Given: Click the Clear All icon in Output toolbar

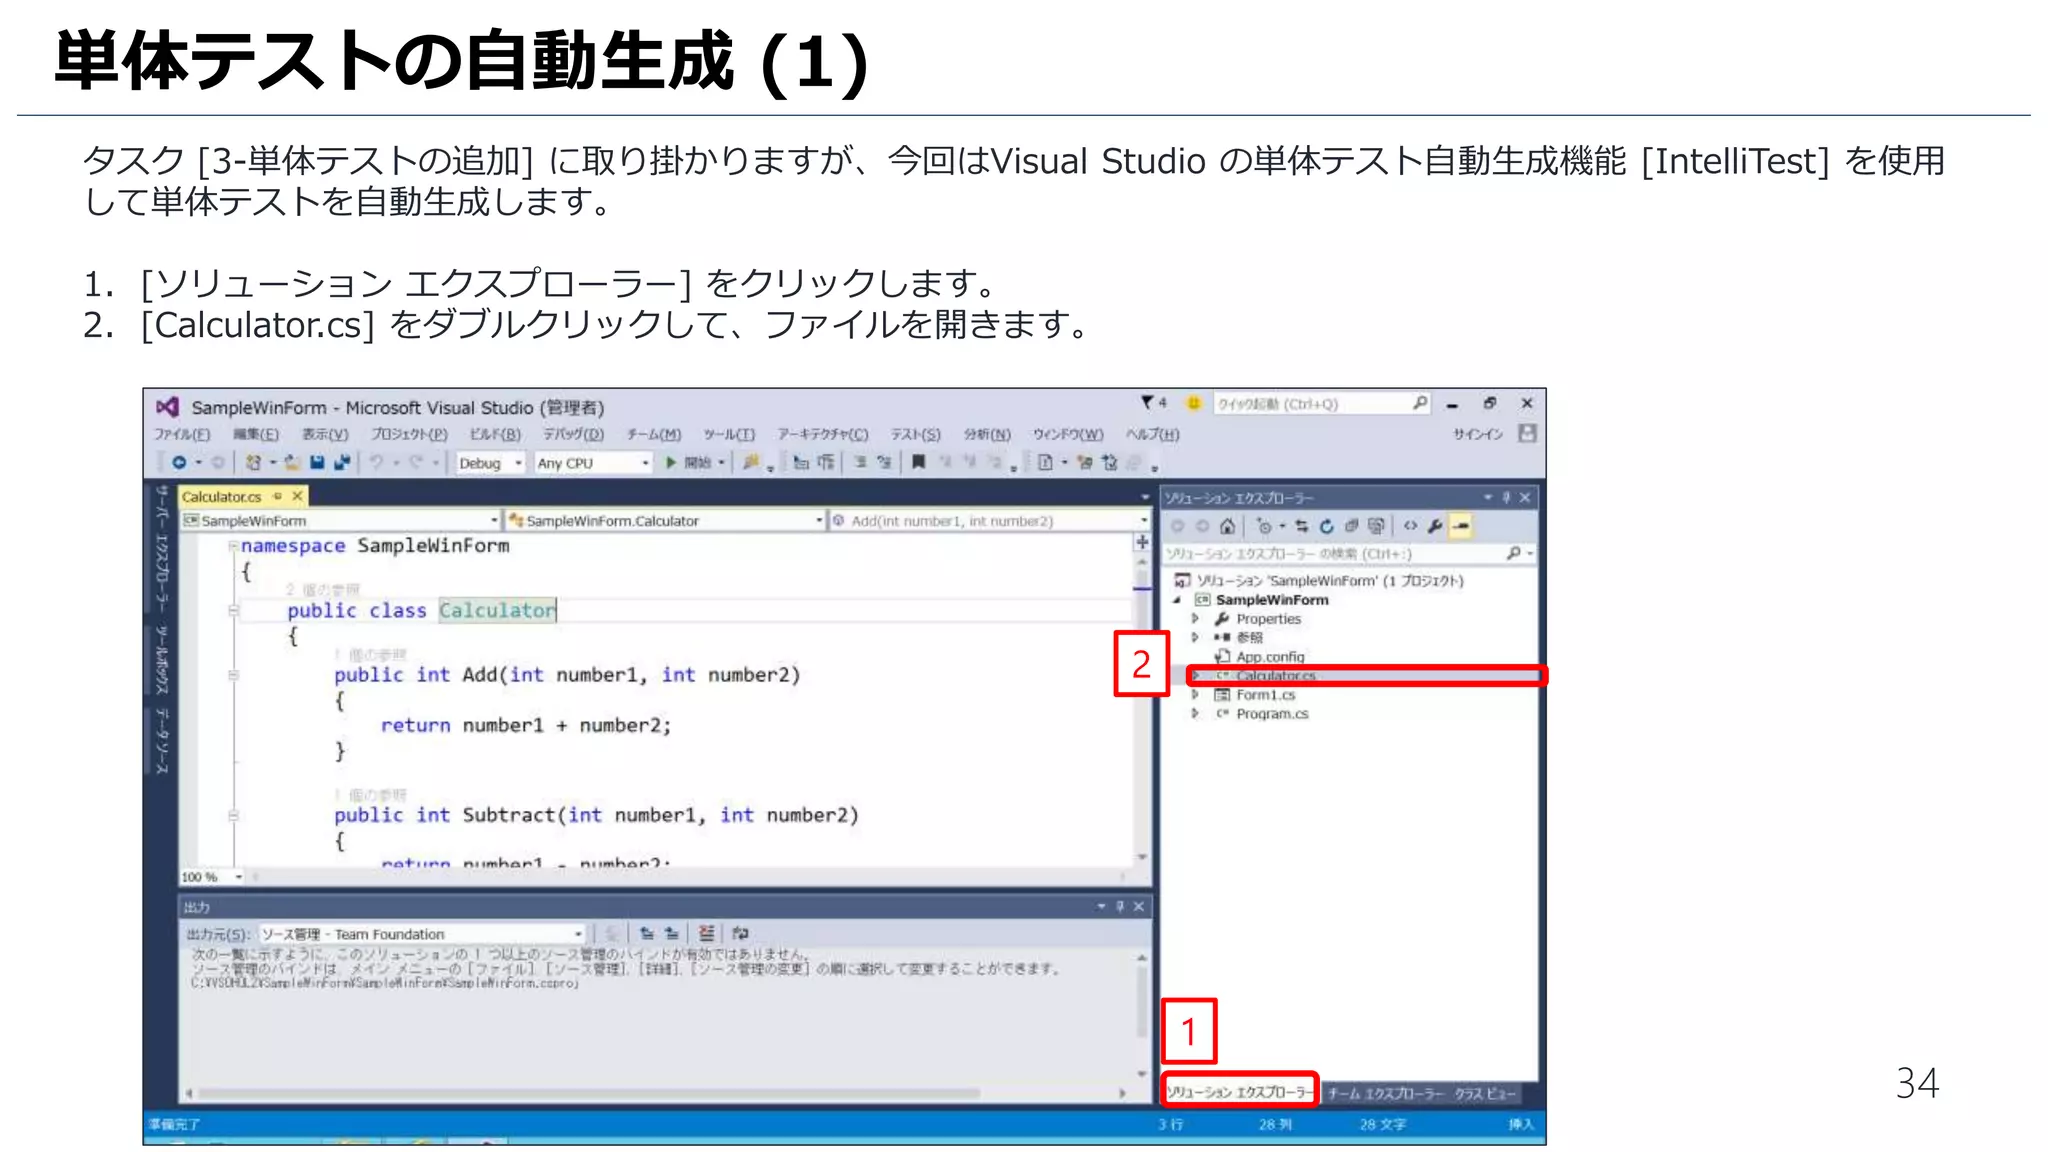Looking at the screenshot, I should pyautogui.click(x=706, y=933).
